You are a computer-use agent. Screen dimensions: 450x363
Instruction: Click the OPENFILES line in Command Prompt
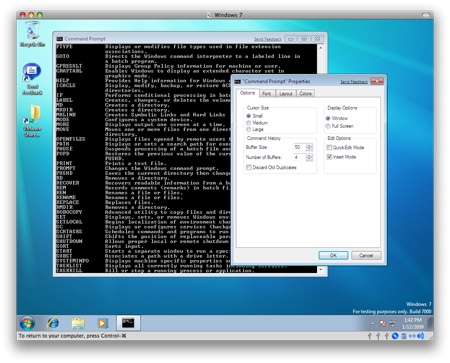(143, 139)
